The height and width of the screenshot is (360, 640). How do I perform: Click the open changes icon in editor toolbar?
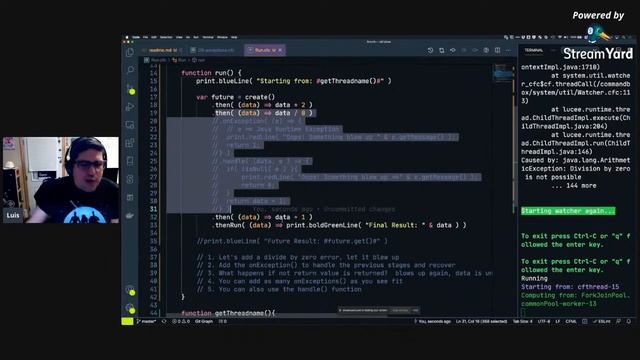pos(442,50)
